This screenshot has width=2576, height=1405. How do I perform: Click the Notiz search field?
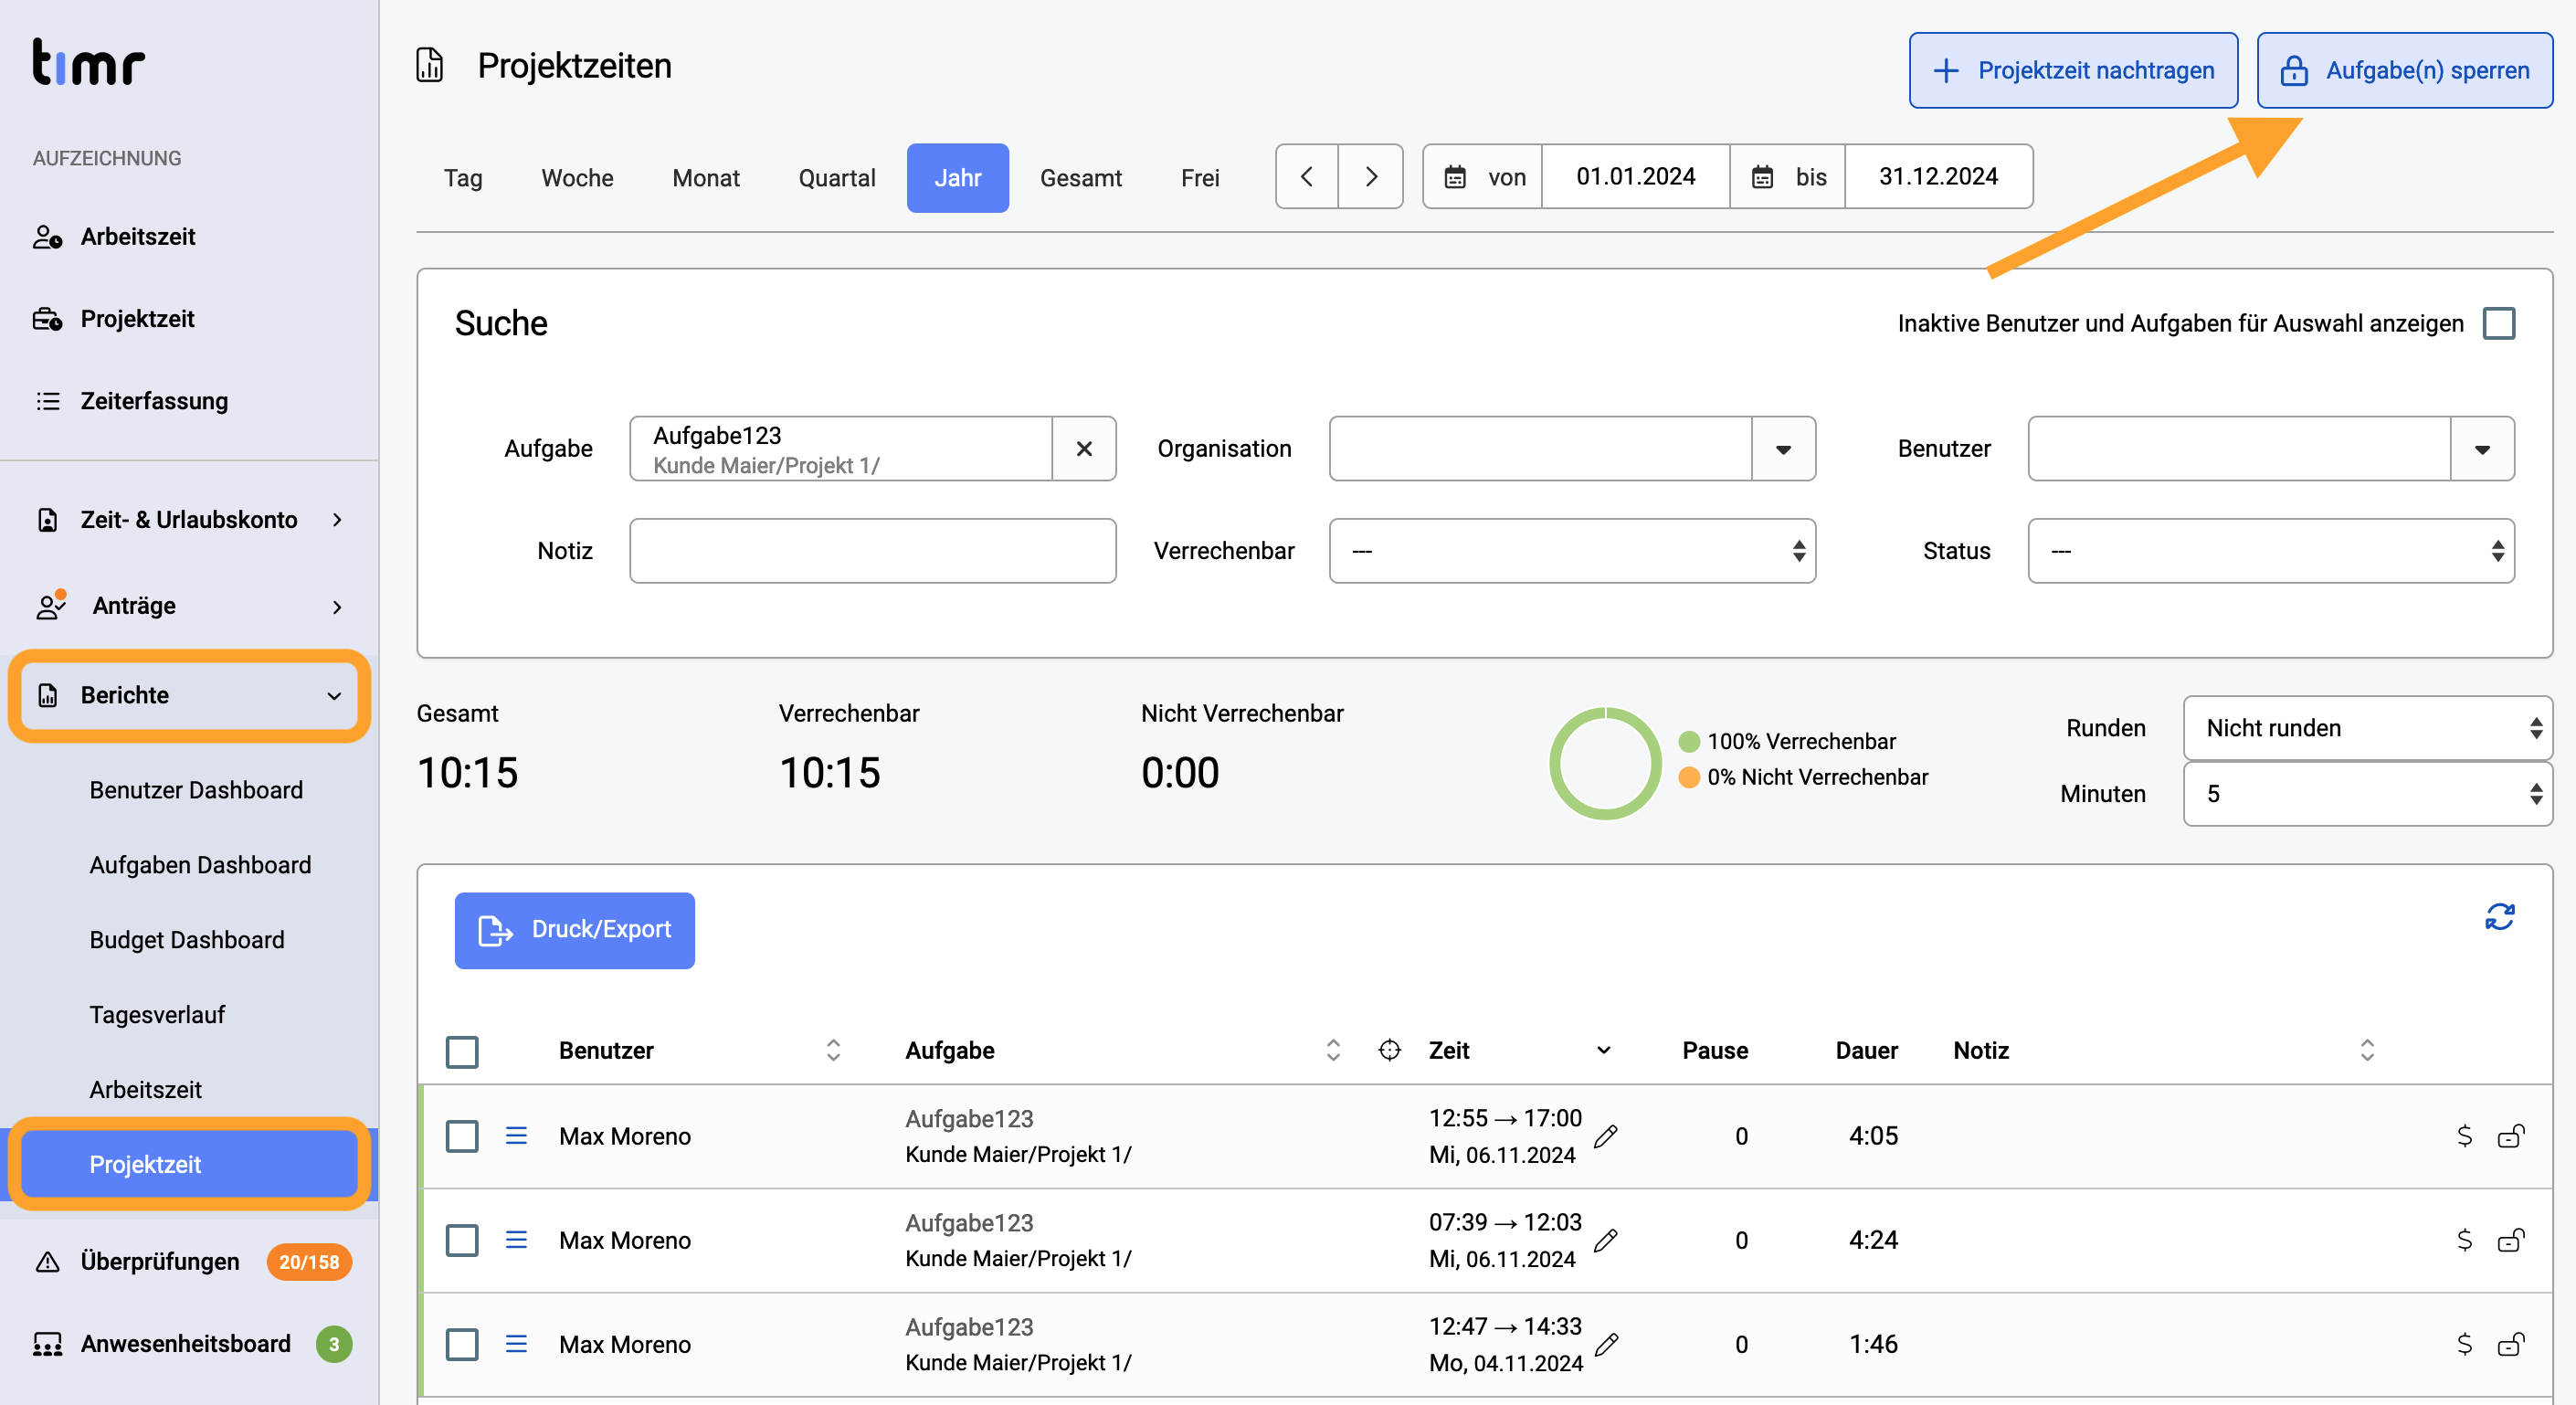click(872, 551)
